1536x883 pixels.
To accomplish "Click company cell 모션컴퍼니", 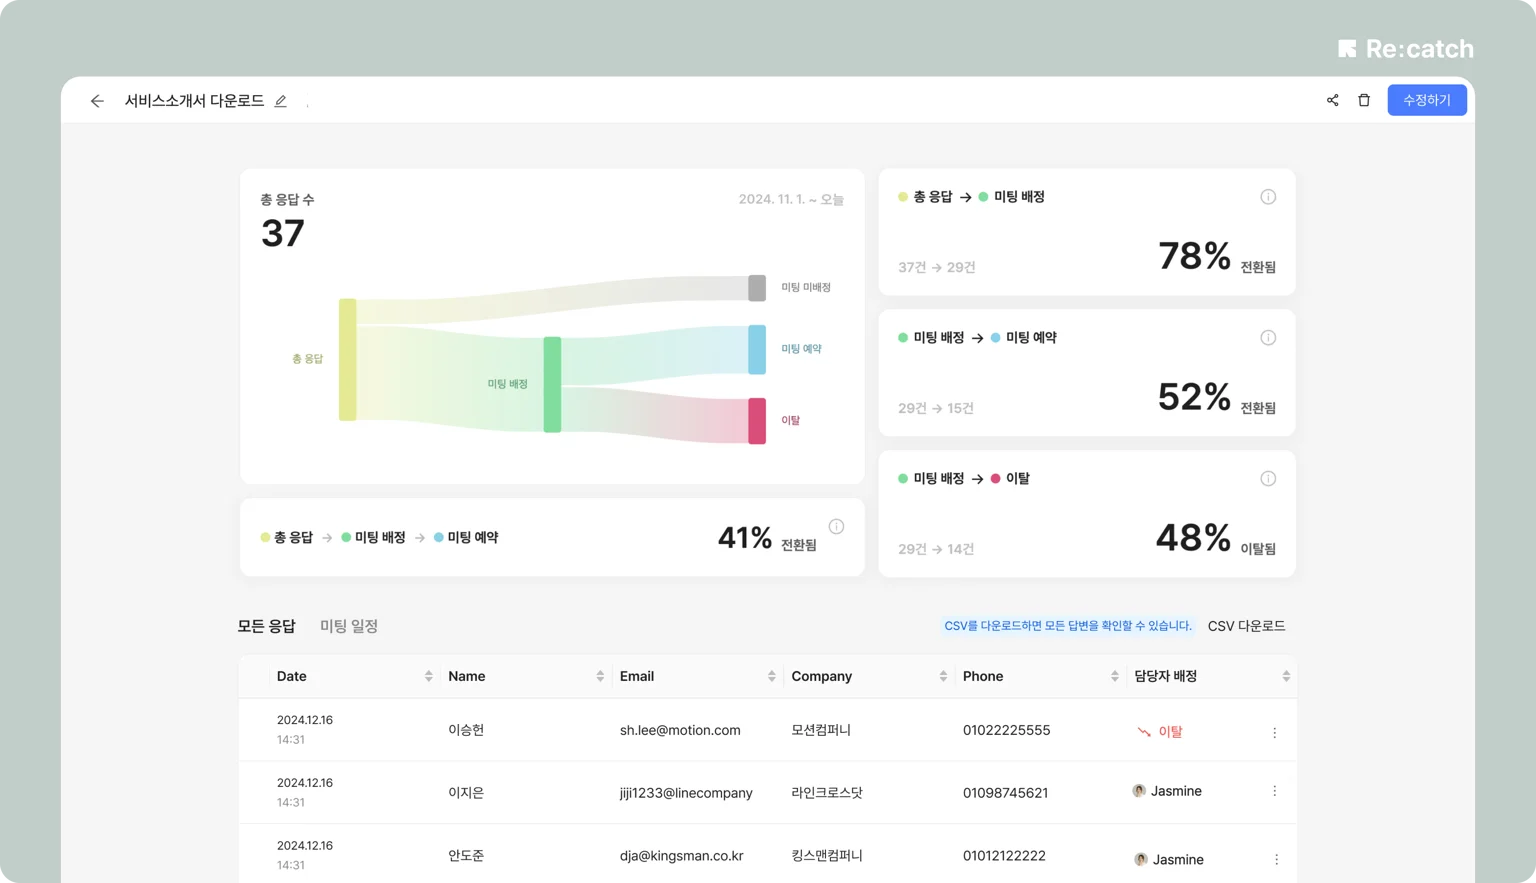I will (x=821, y=730).
